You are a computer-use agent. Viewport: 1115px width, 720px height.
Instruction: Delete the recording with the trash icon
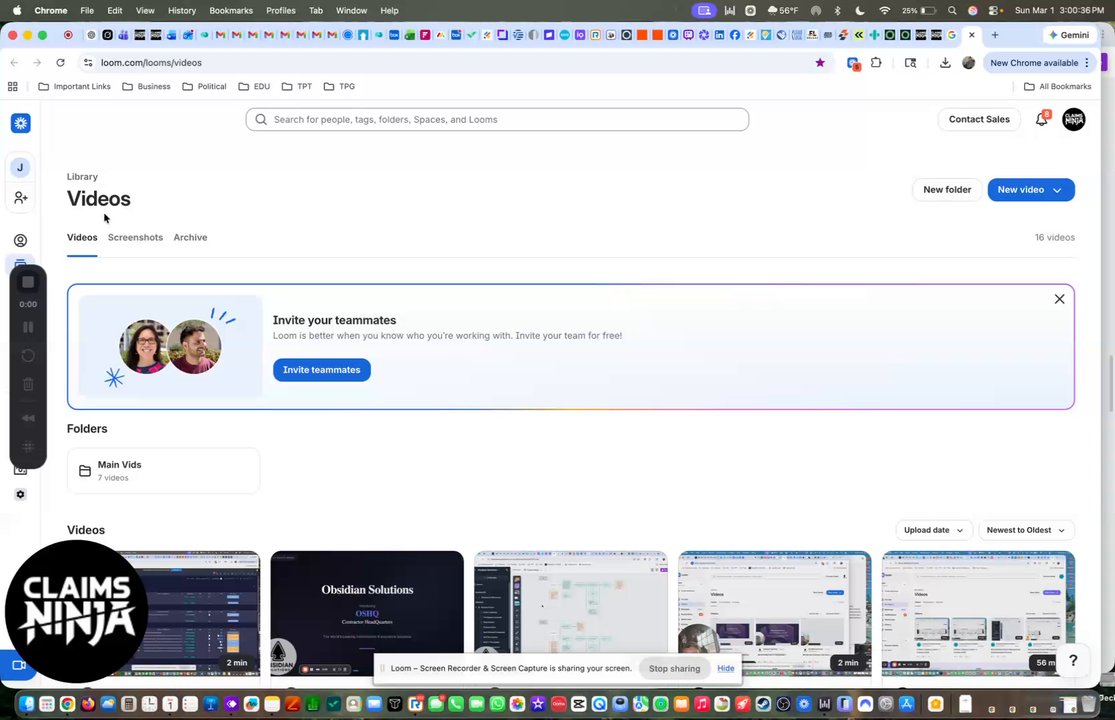[28, 385]
